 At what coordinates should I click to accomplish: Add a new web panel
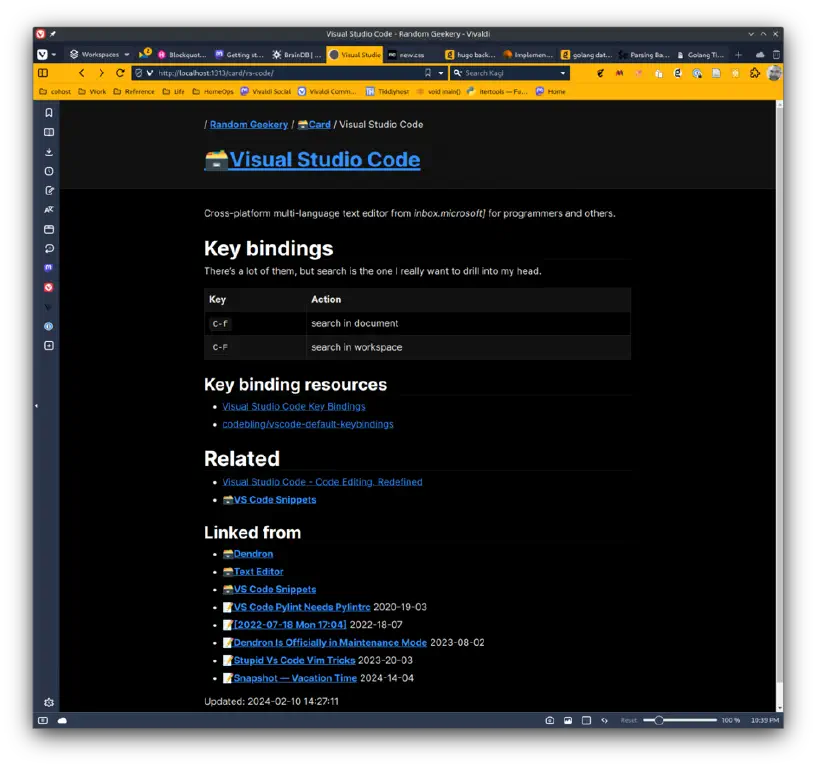[x=49, y=345]
